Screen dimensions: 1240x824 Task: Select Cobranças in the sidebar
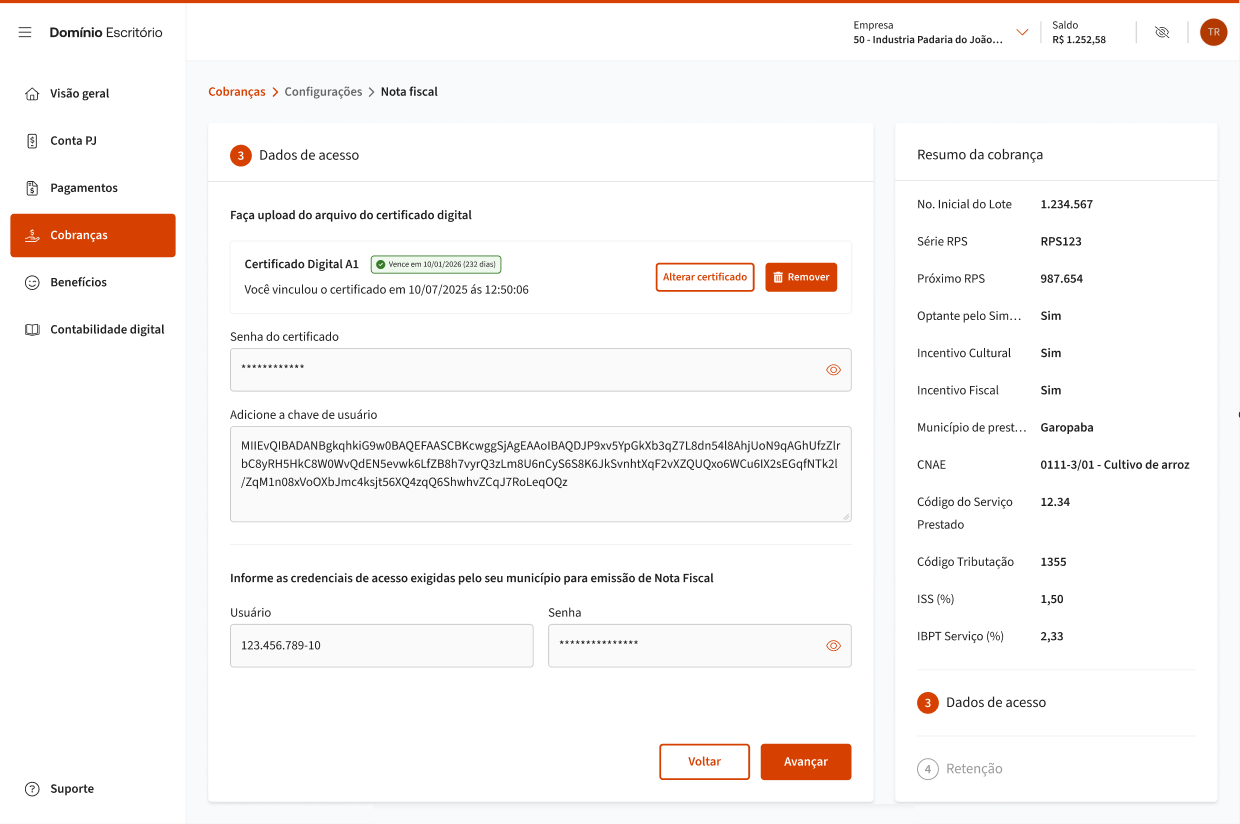pyautogui.click(x=93, y=235)
